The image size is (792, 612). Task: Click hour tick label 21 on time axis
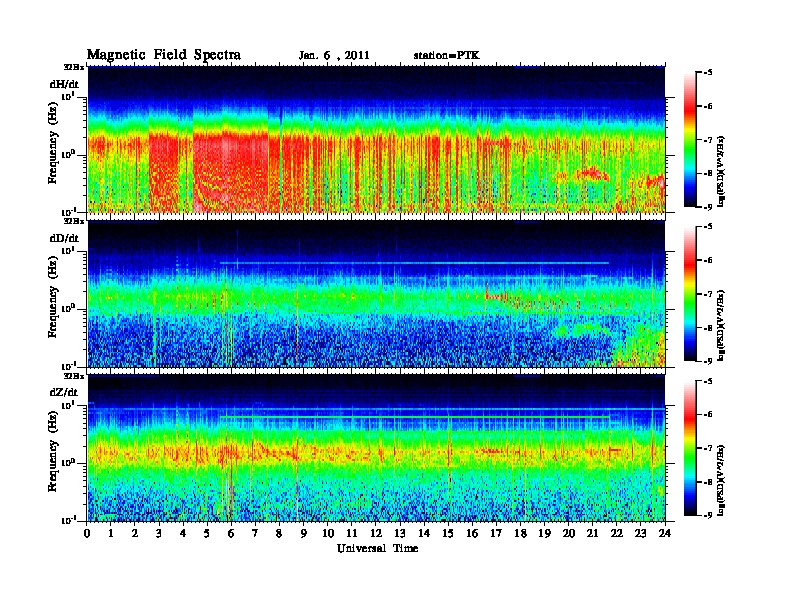point(592,533)
